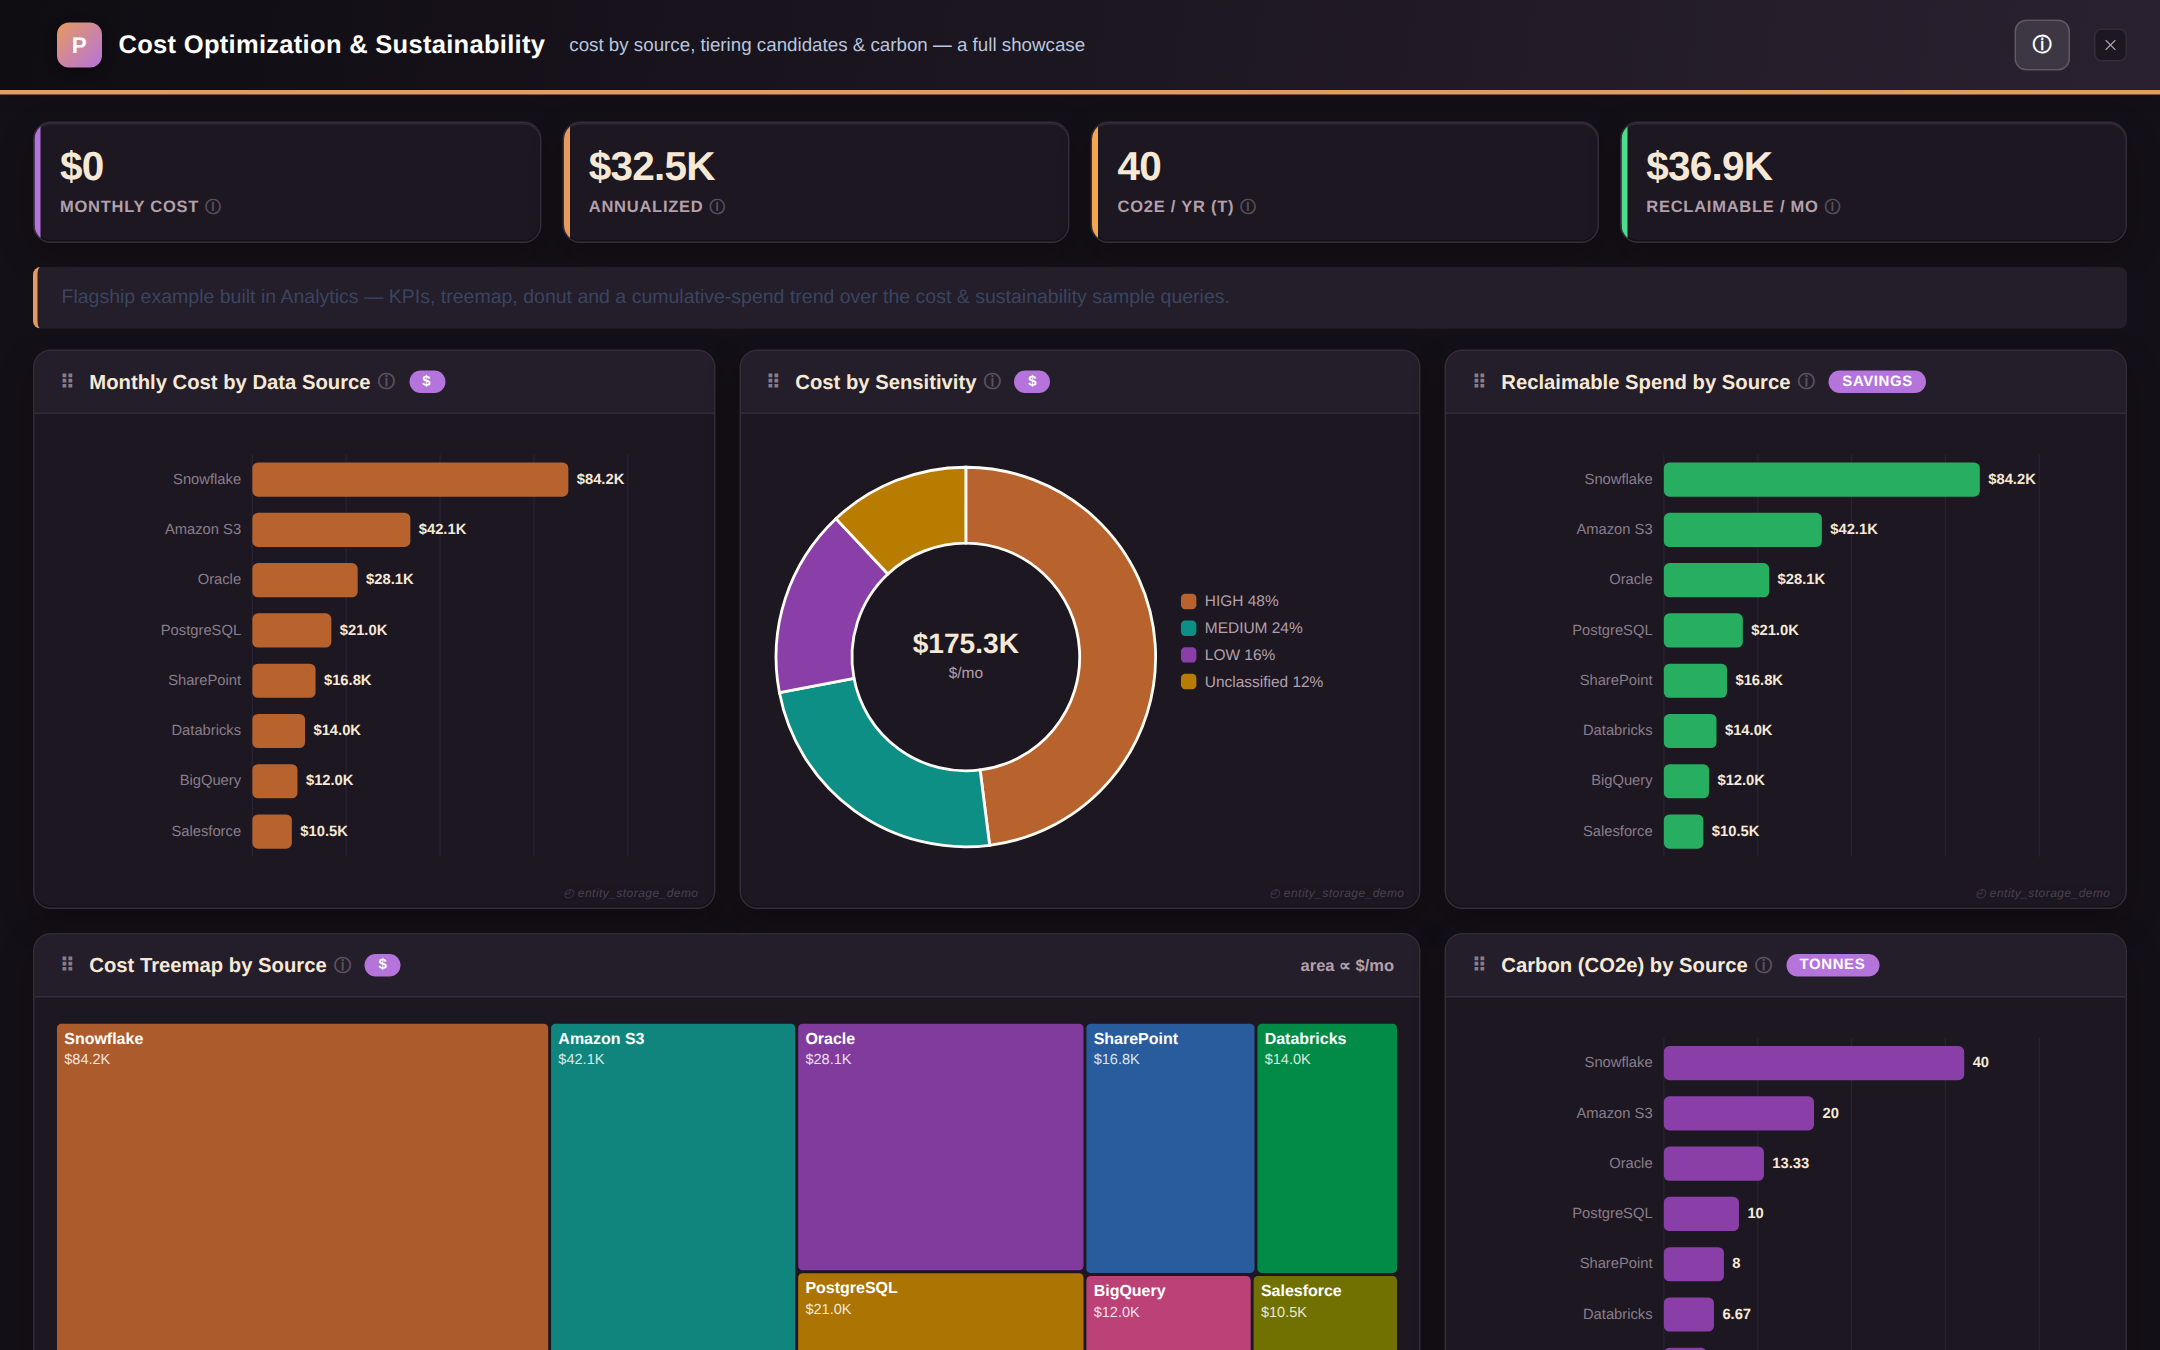Click drag handle of Reclaimable Spend by Source
Image resolution: width=2160 pixels, height=1350 pixels.
tap(1479, 381)
